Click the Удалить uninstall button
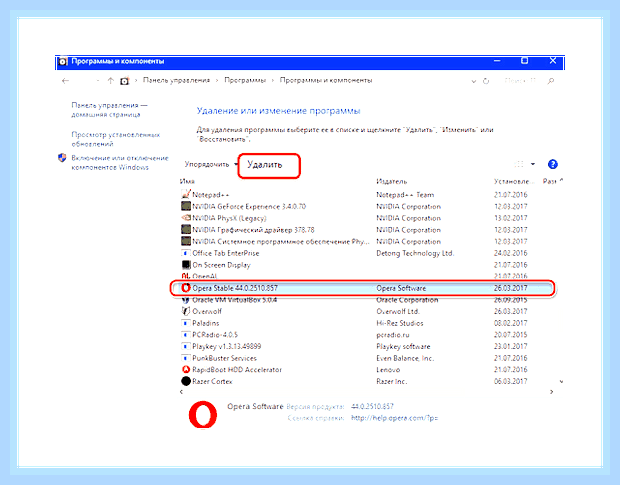The width and height of the screenshot is (620, 485). click(265, 165)
